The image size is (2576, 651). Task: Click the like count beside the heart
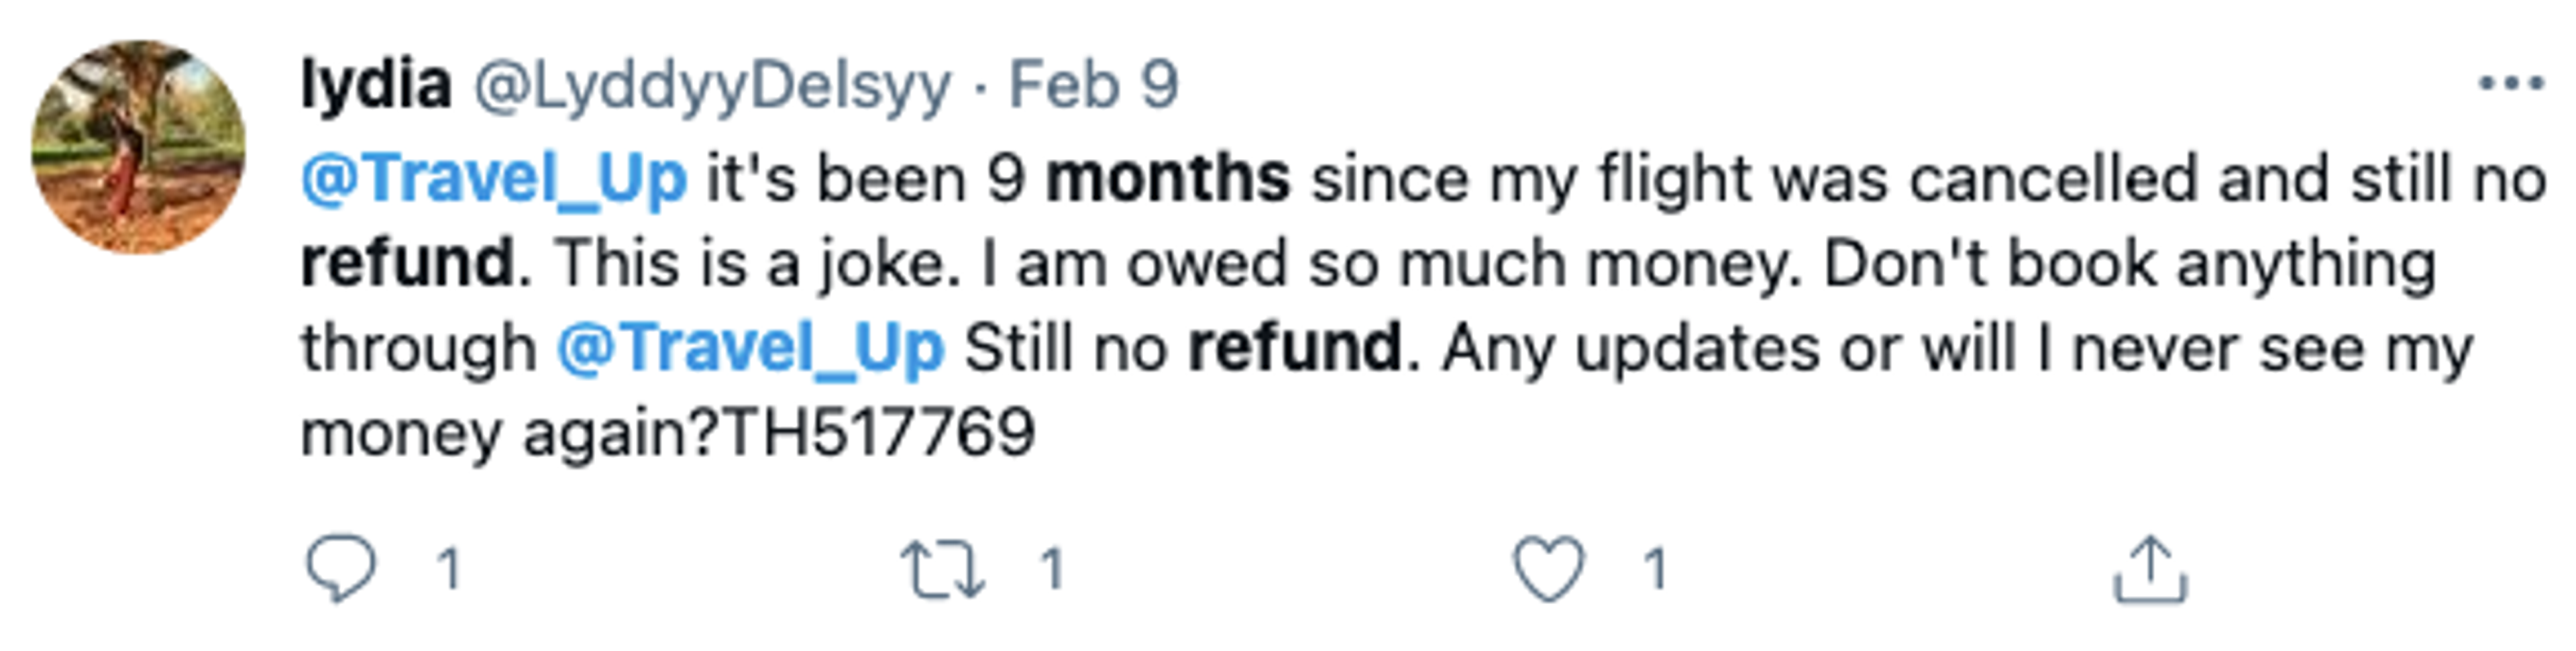(1655, 570)
